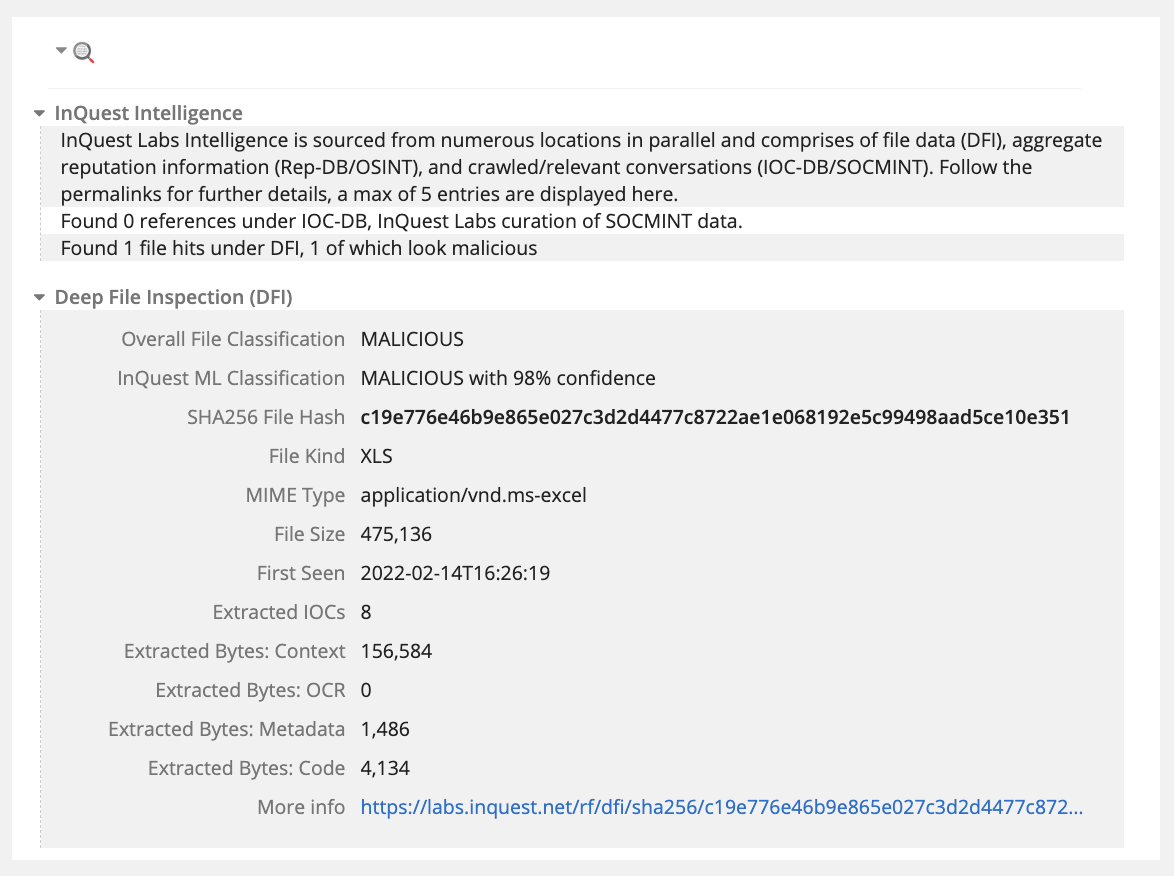1174x876 pixels.
Task: Click the DFI file hits found row
Action: pos(299,248)
